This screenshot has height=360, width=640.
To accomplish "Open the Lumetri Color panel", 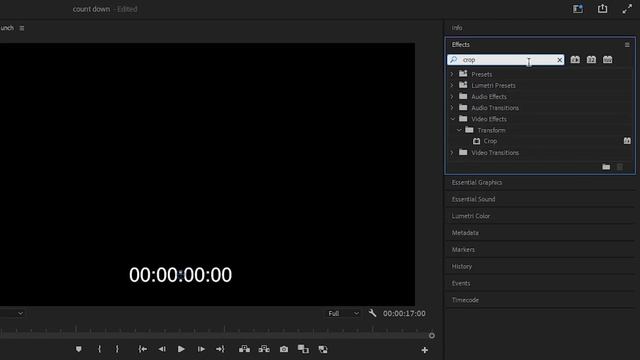I will tap(471, 216).
